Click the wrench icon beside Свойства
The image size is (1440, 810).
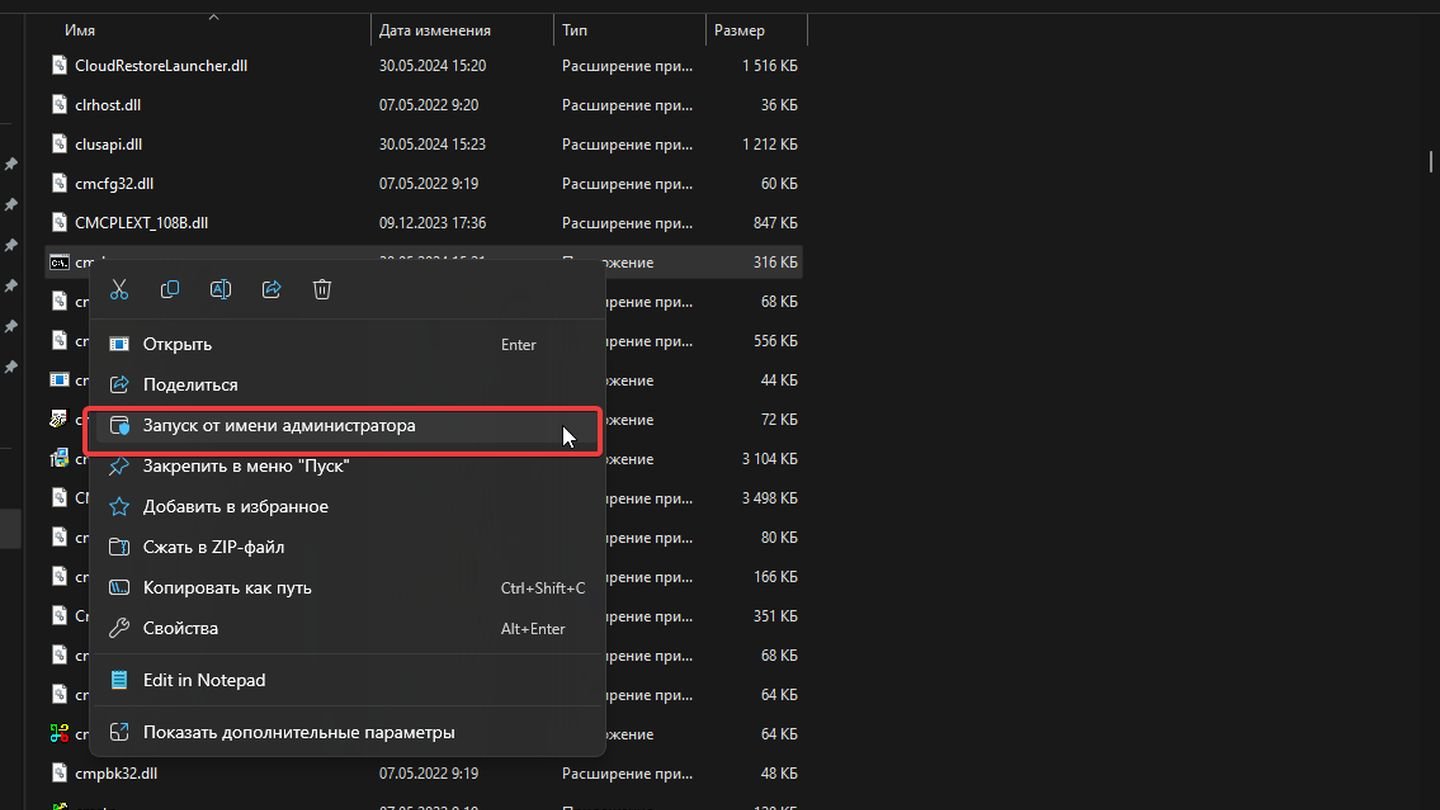tap(119, 629)
